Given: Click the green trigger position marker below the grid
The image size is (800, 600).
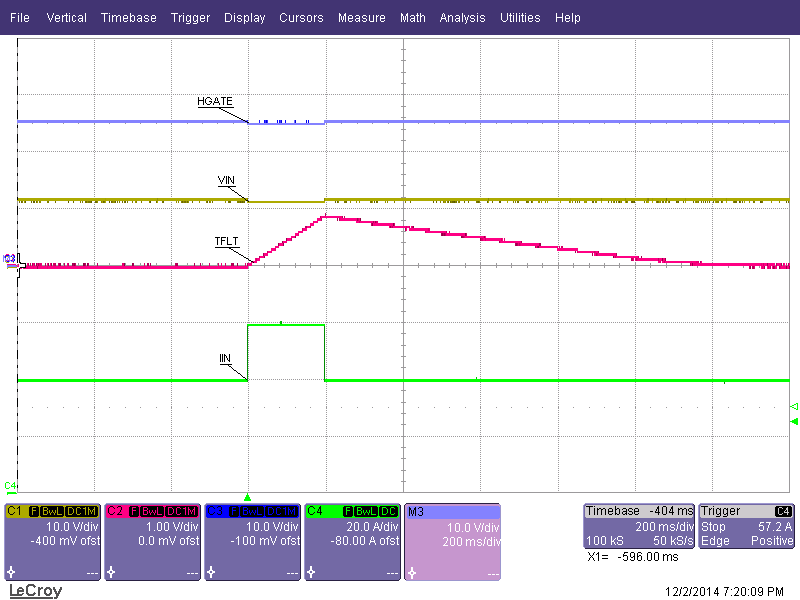Looking at the screenshot, I should coord(247,495).
